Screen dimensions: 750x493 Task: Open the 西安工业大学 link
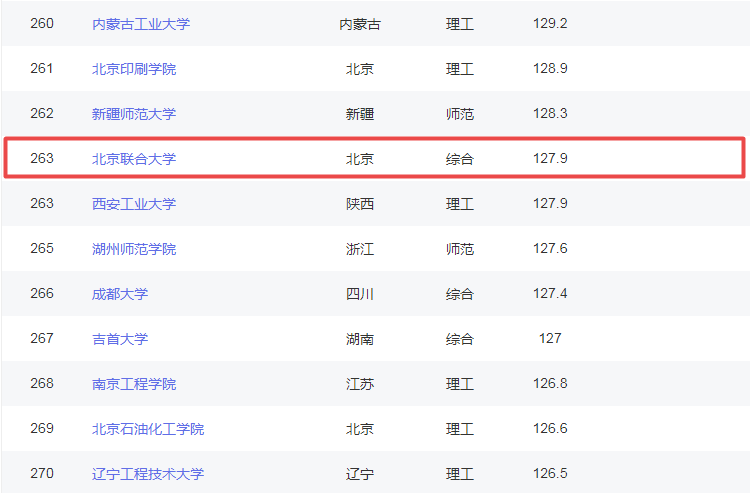(134, 204)
